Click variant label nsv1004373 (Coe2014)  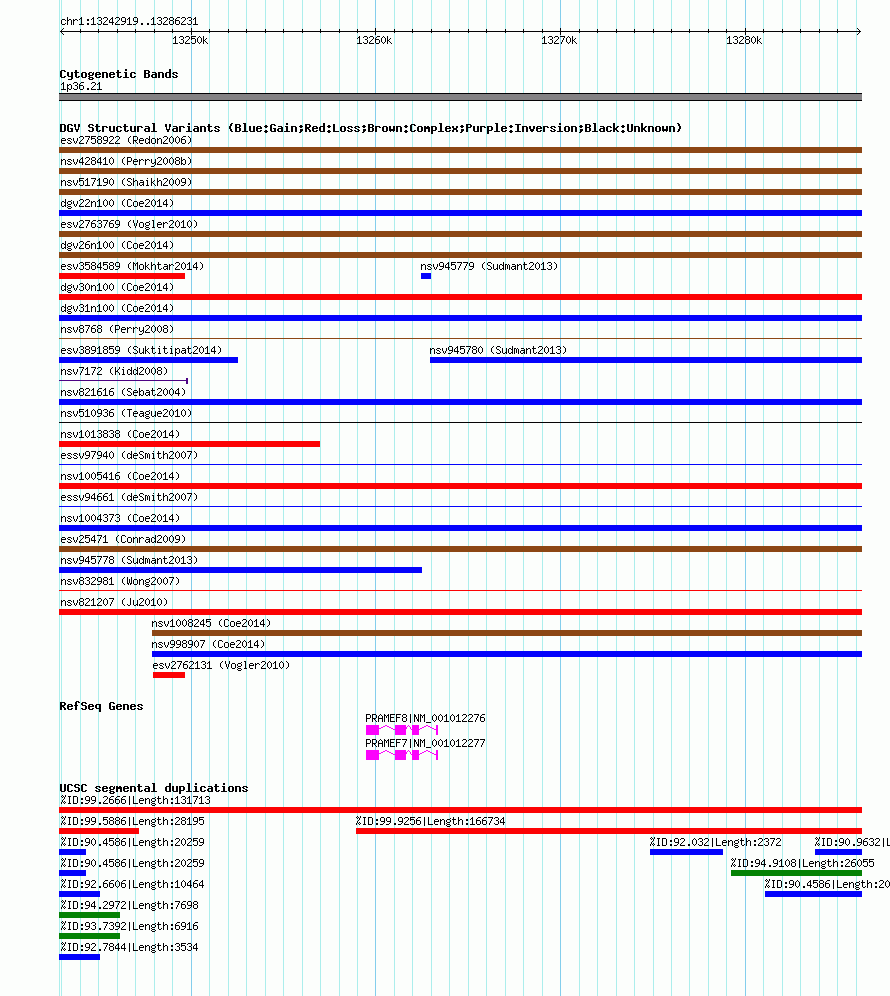pyautogui.click(x=120, y=518)
